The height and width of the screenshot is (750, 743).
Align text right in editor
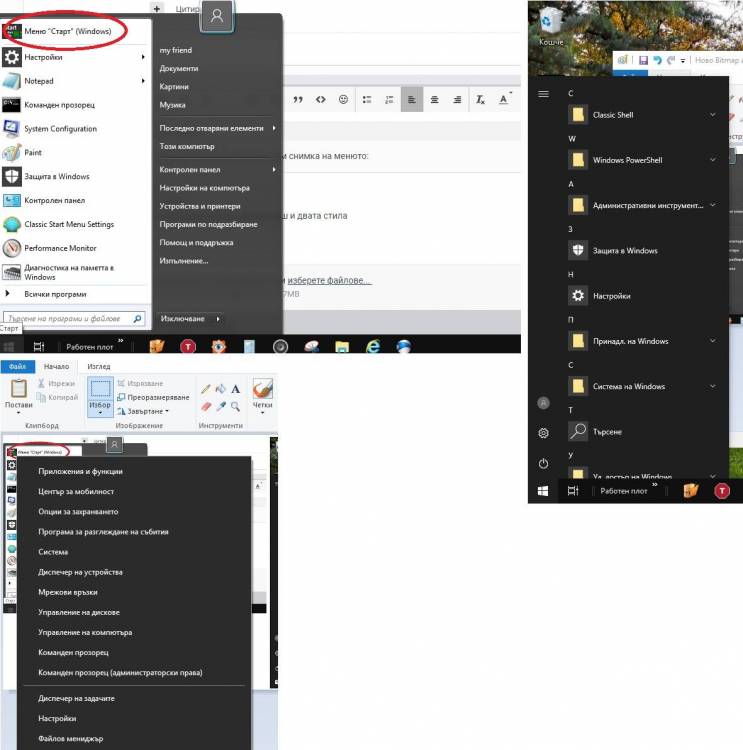click(x=457, y=99)
